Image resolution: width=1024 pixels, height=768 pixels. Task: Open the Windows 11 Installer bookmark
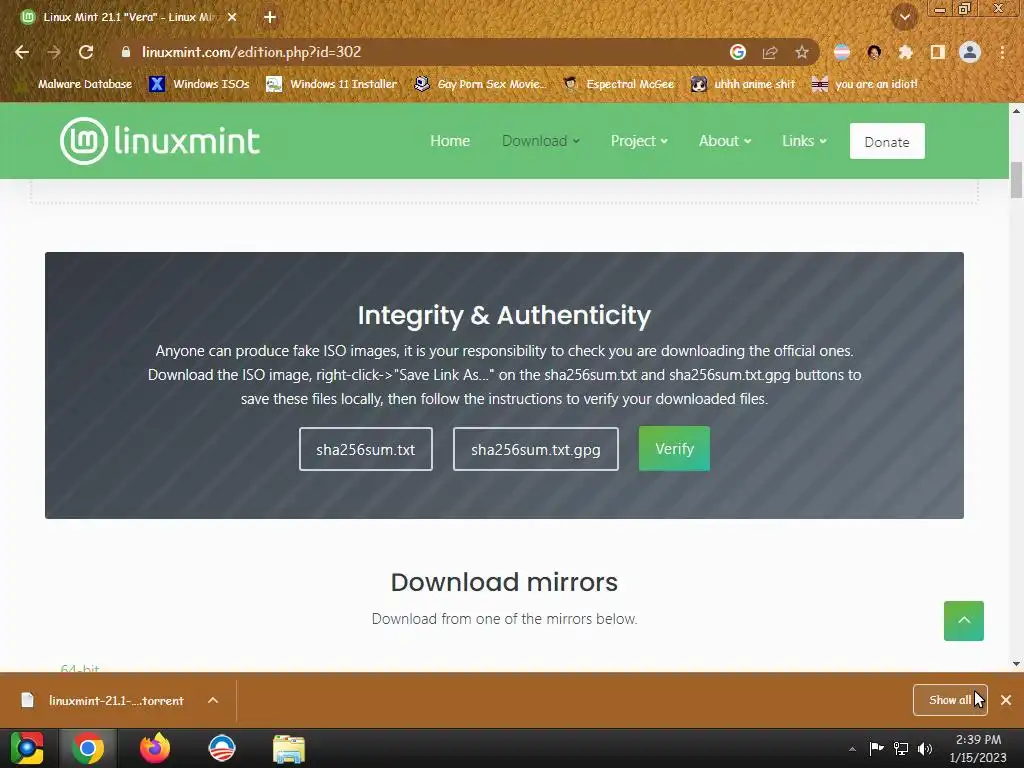332,84
